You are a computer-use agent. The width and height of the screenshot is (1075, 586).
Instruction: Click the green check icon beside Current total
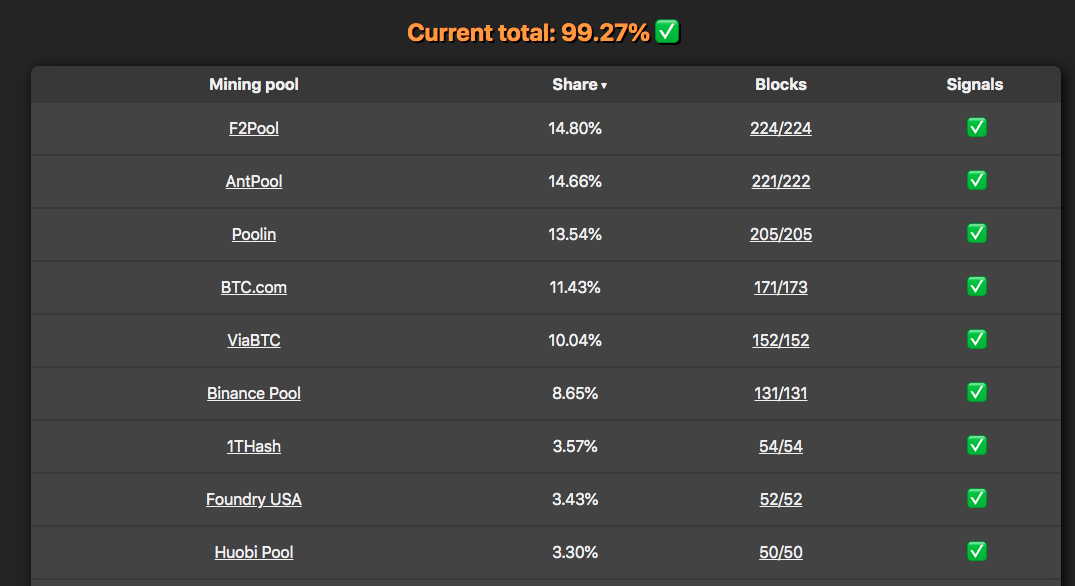click(x=667, y=32)
